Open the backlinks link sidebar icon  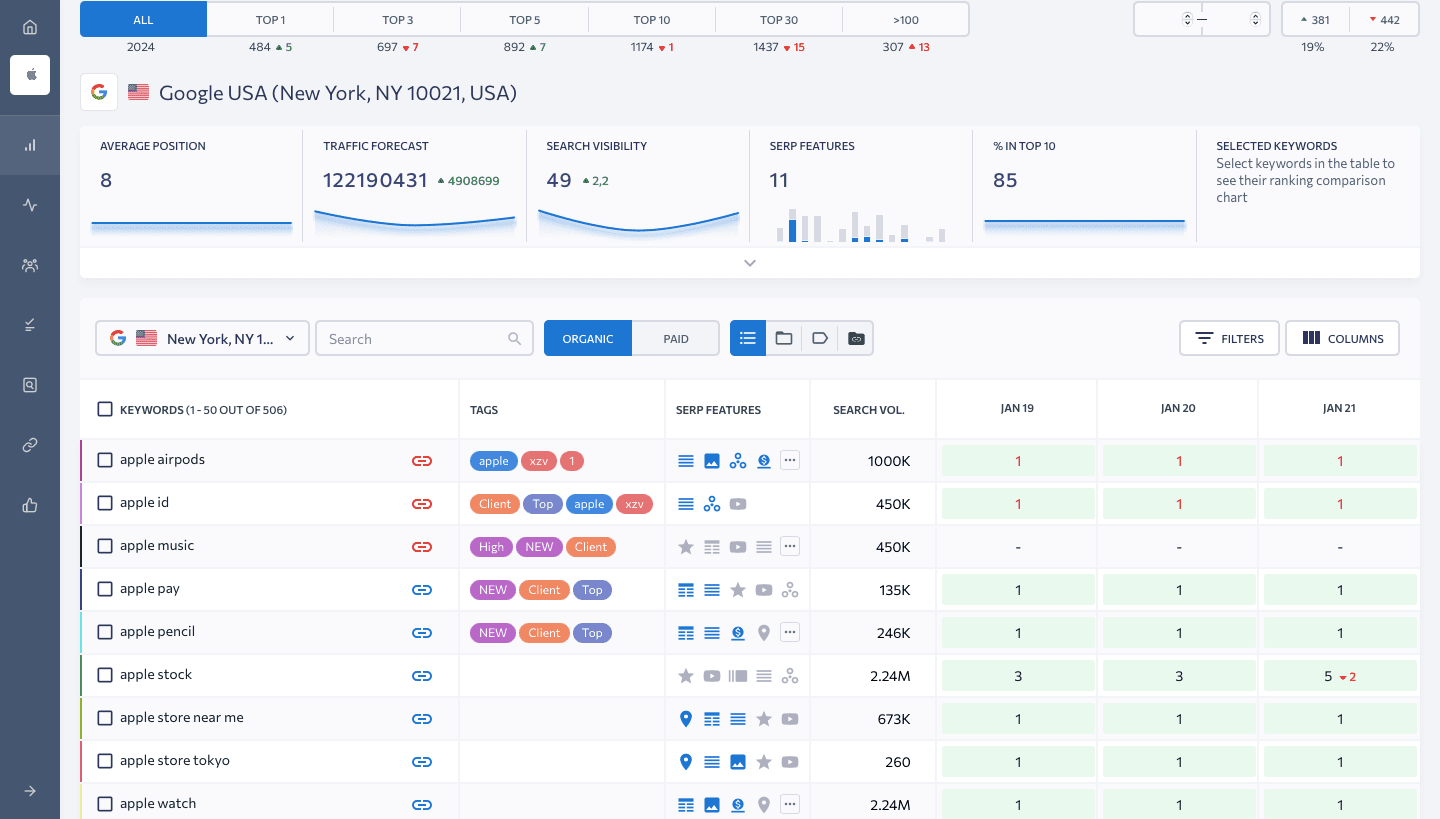[x=30, y=445]
